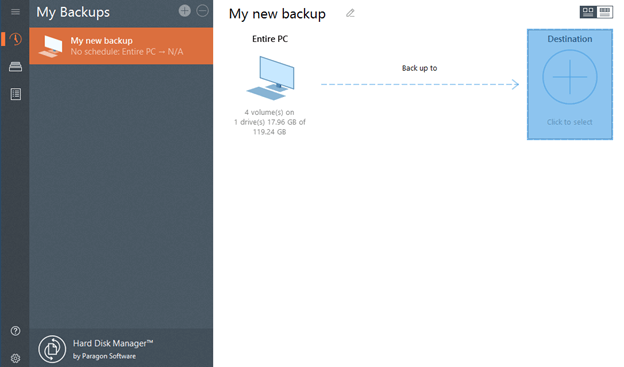624x367 pixels.
Task: Select the My new backup job
Action: pyautogui.click(x=121, y=46)
